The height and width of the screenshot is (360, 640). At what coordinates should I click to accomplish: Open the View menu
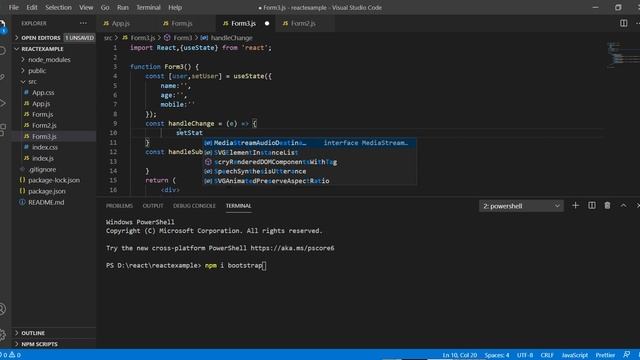click(x=86, y=7)
